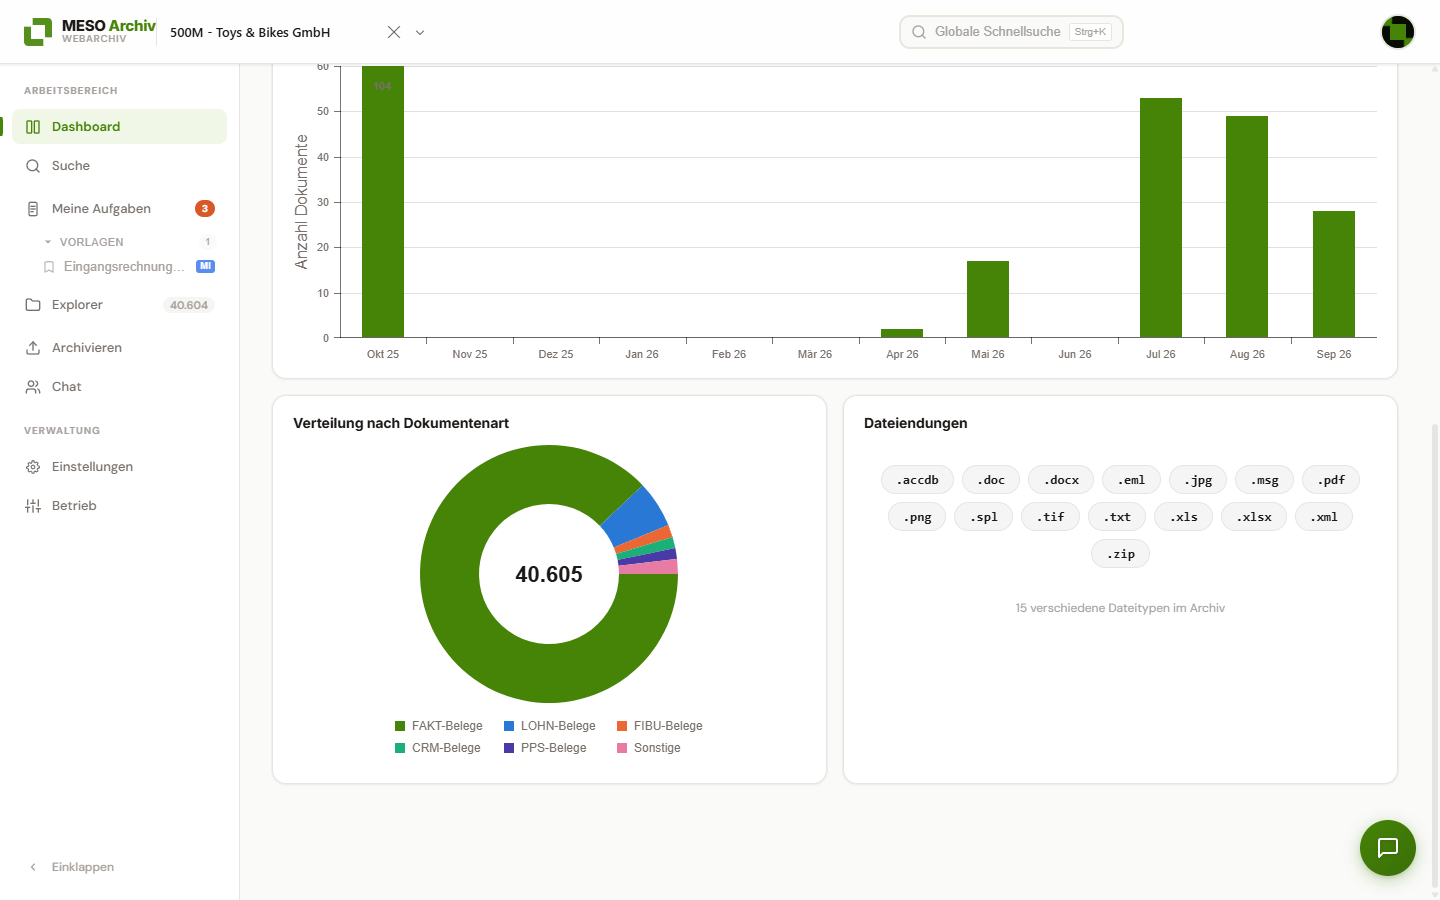
Task: Open Suche in the sidebar
Action: click(119, 166)
